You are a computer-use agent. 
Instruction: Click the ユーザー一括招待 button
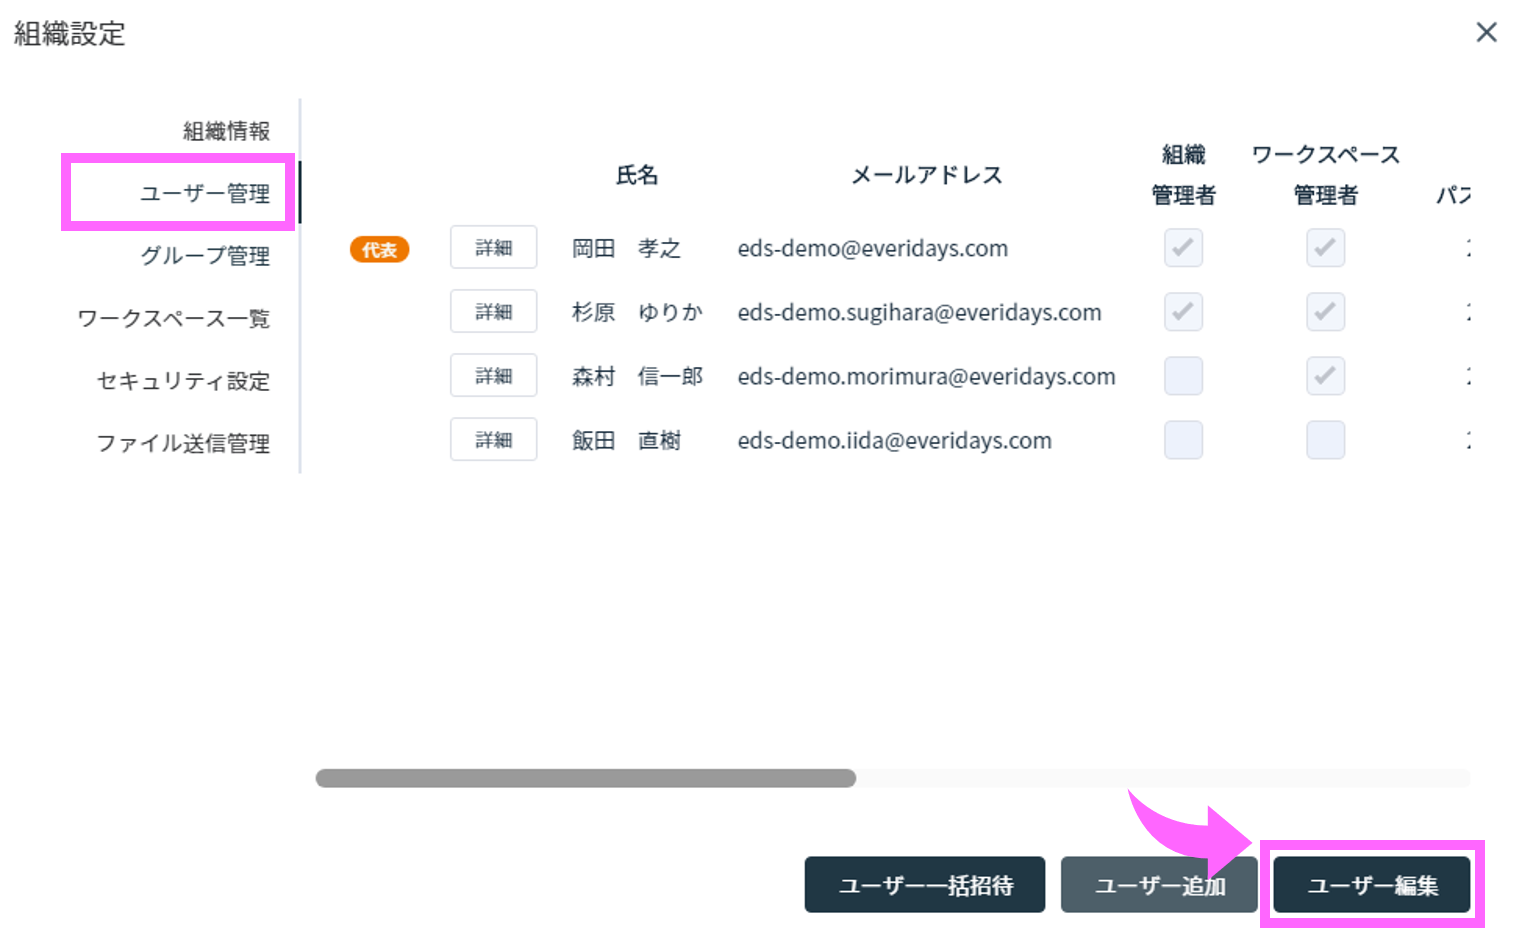coord(923,884)
